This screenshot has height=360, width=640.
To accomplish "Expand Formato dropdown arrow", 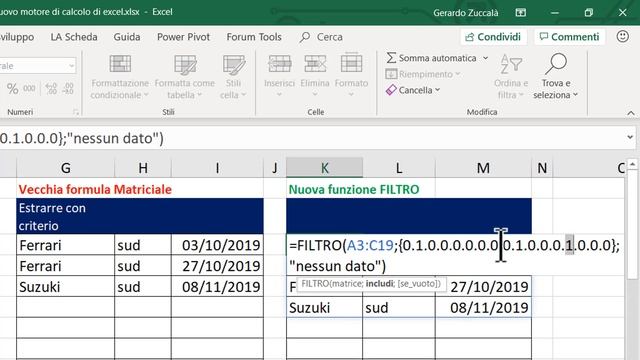I will tap(351, 95).
